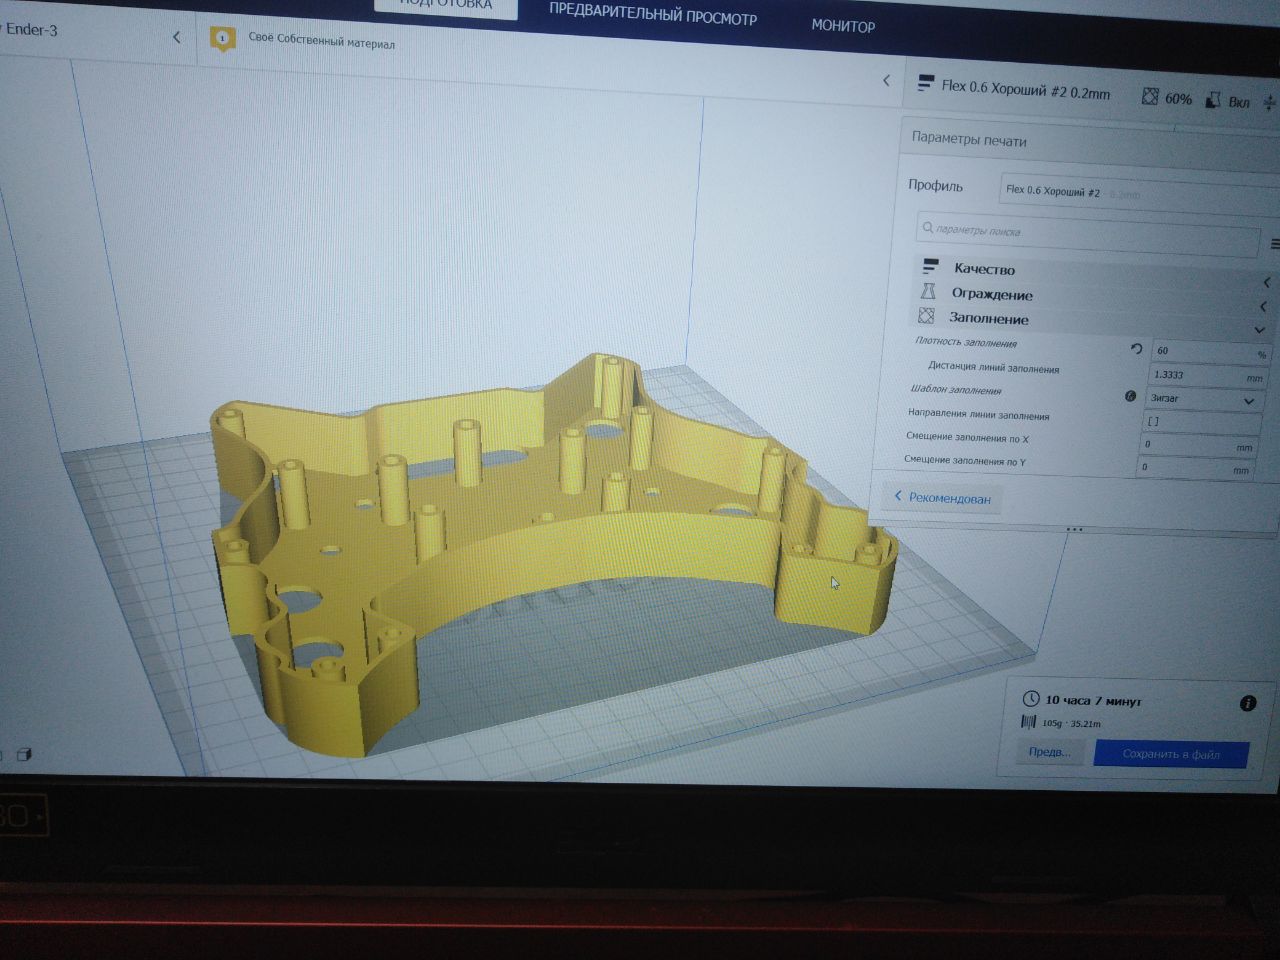
Task: Click the Смещение заполнения по Y field
Action: [1196, 467]
